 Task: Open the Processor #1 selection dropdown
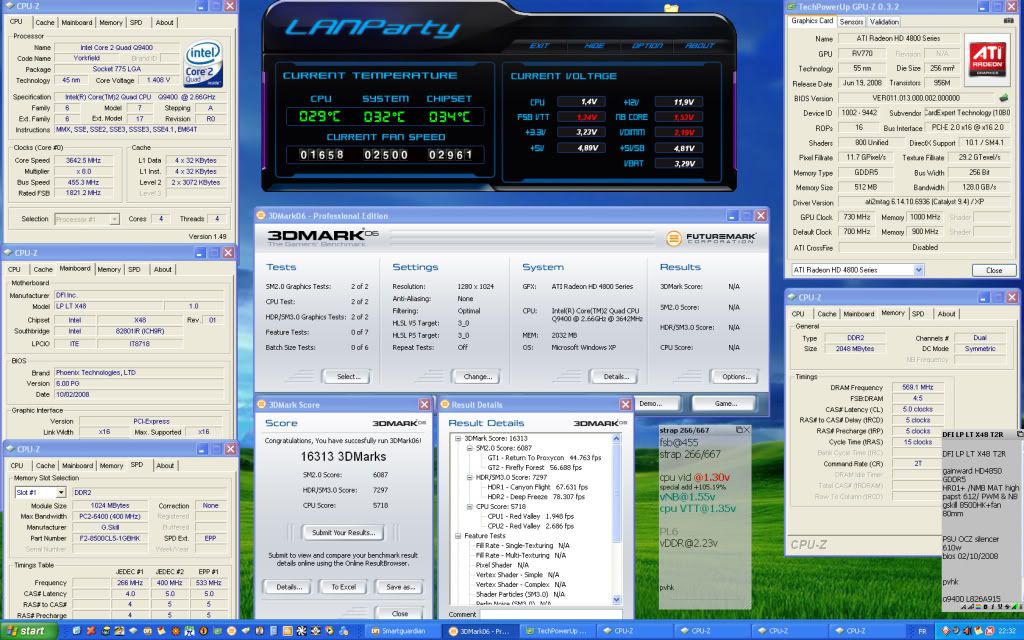tap(115, 218)
